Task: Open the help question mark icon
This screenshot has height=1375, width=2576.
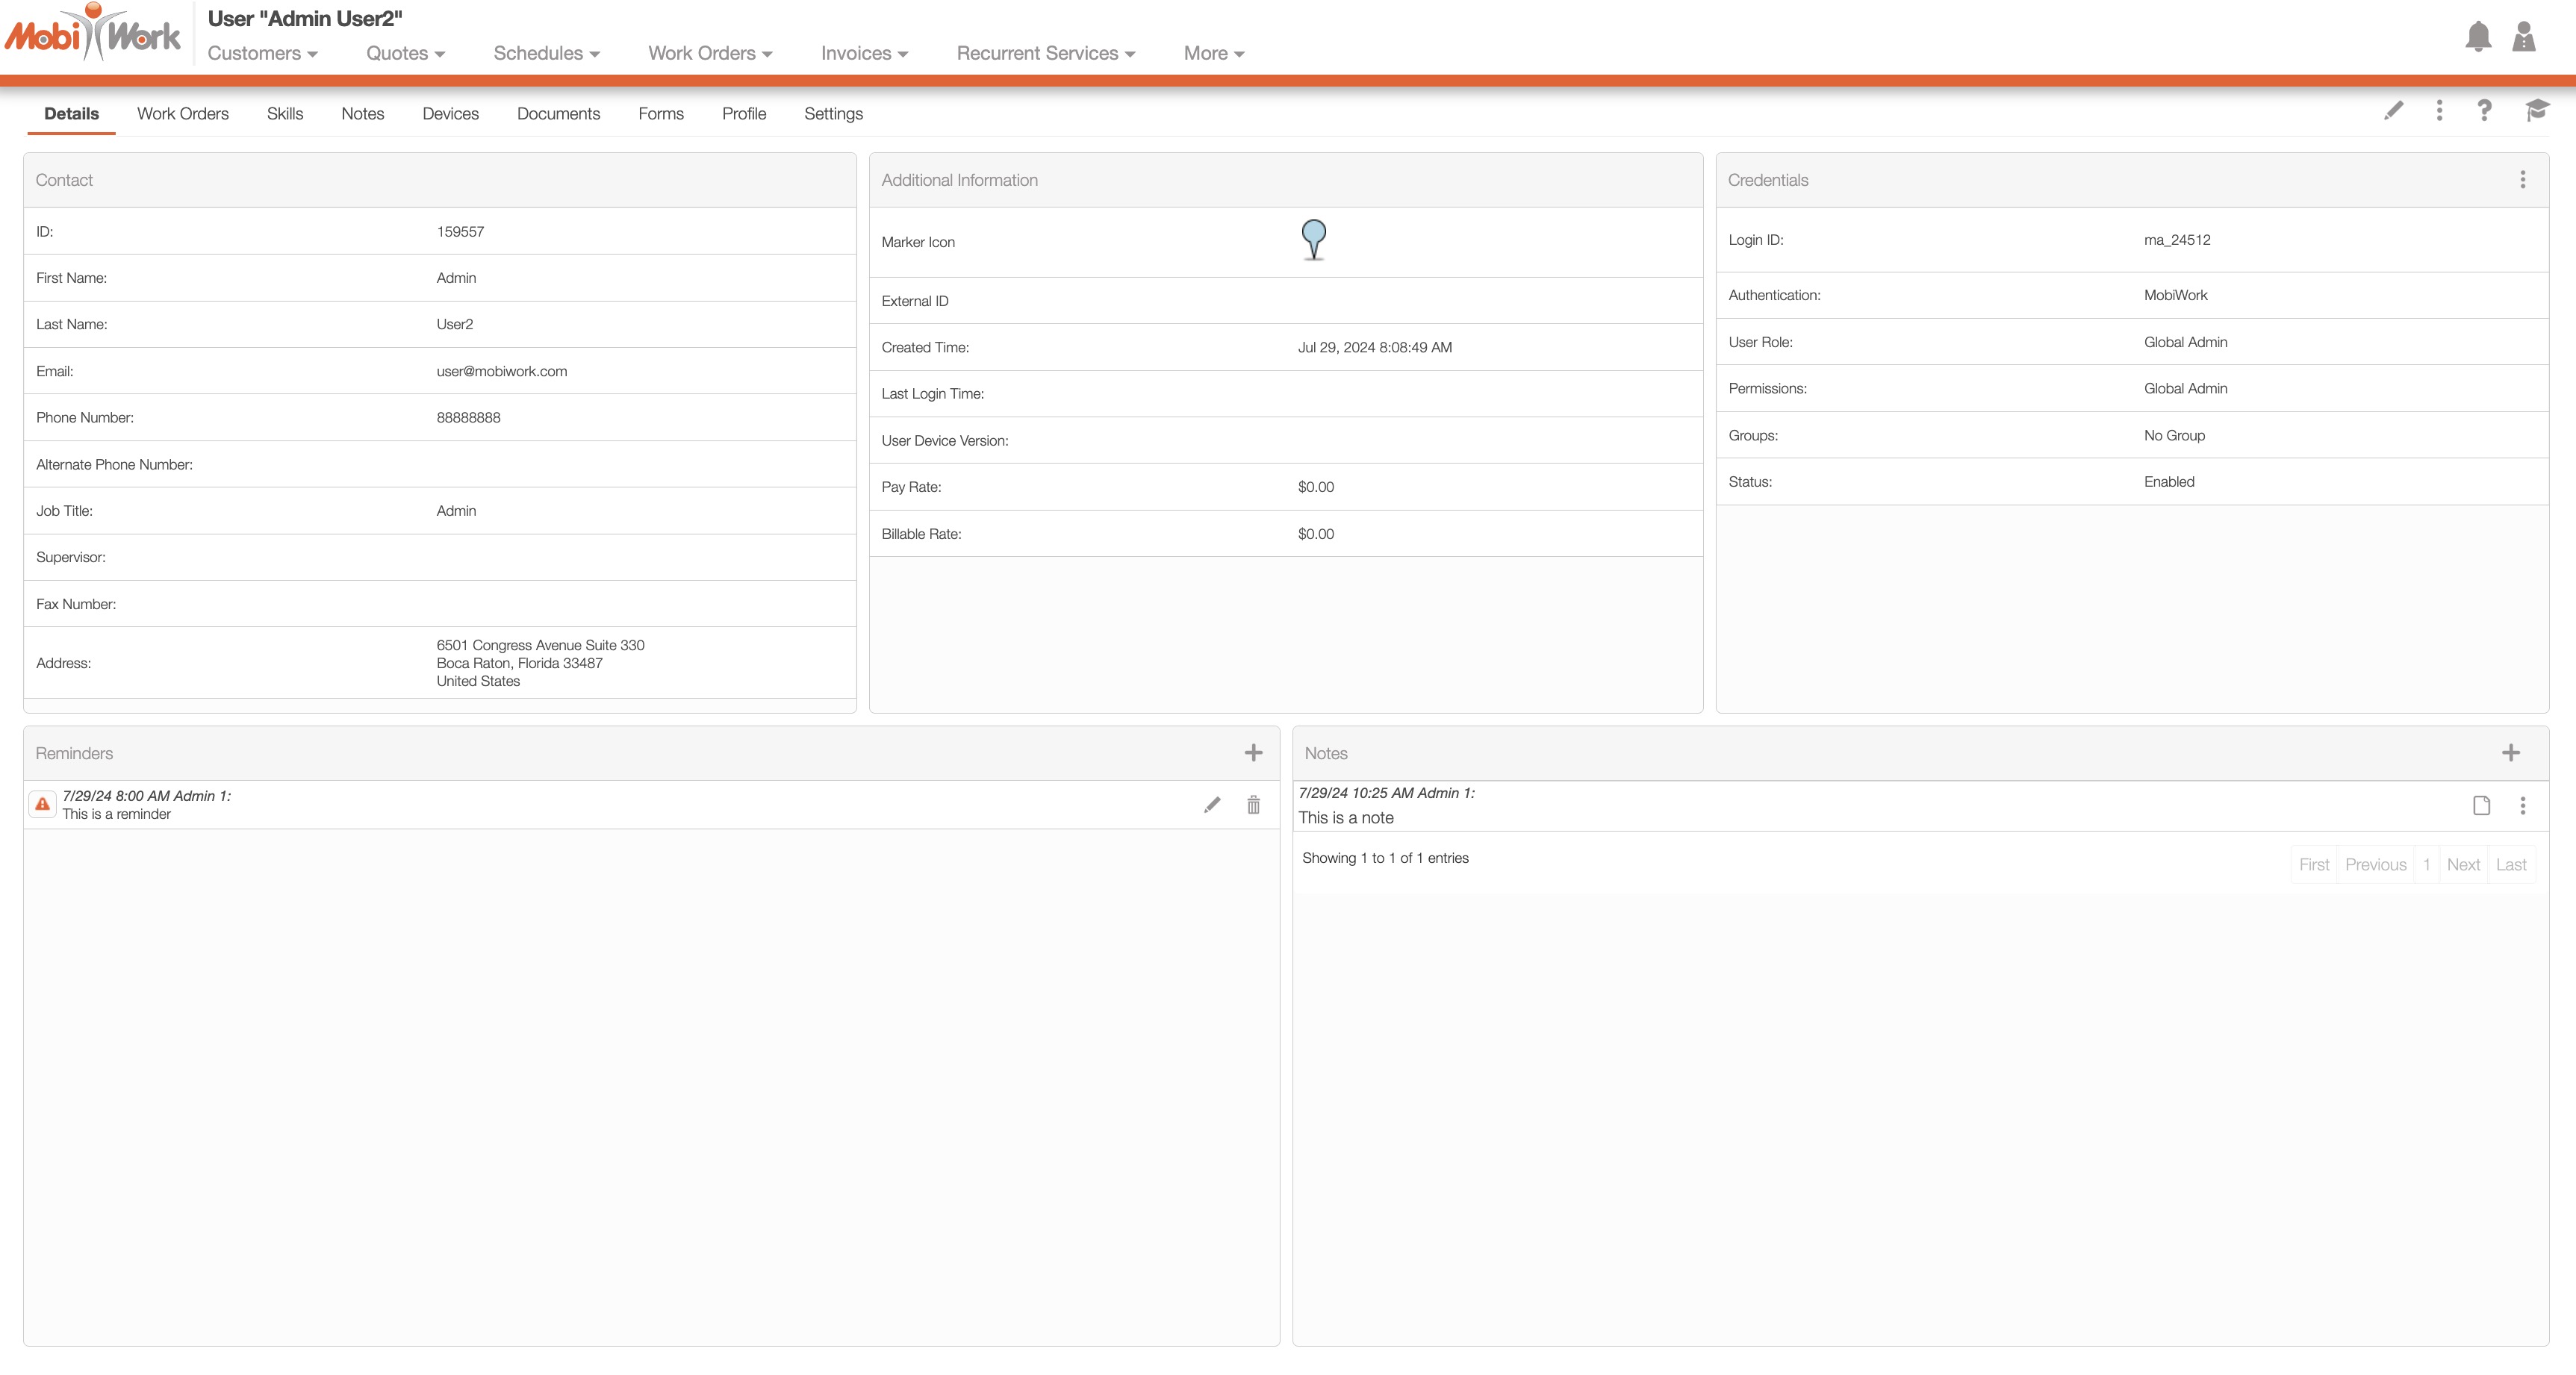Action: [2484, 111]
